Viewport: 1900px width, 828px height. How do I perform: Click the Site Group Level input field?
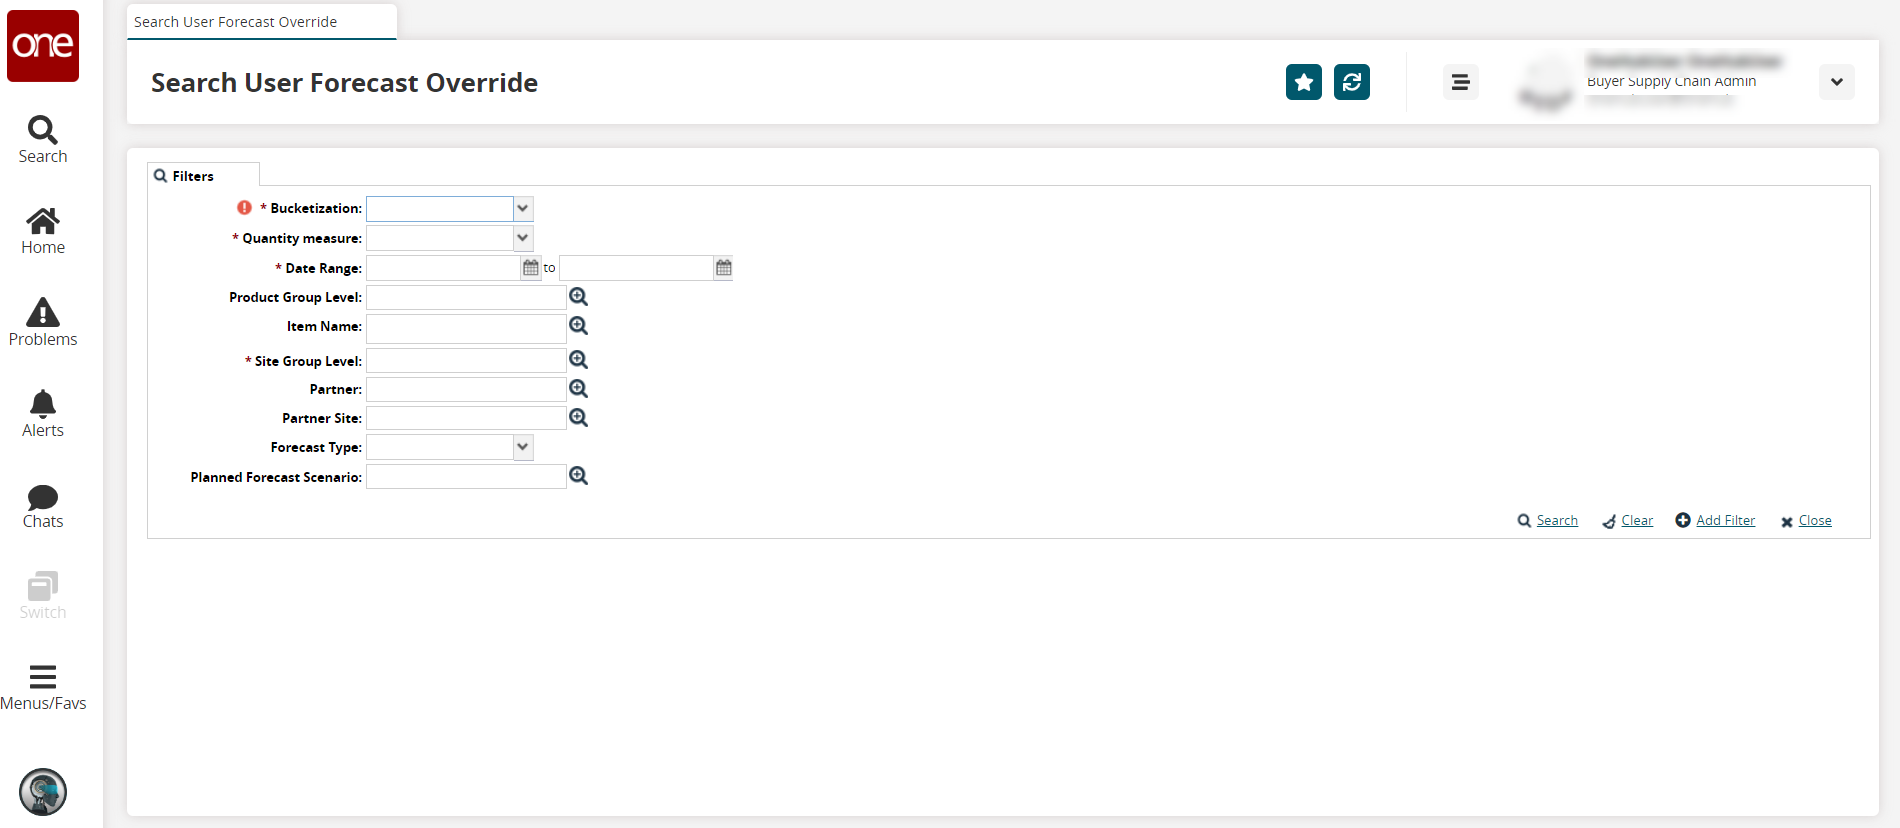tap(466, 361)
